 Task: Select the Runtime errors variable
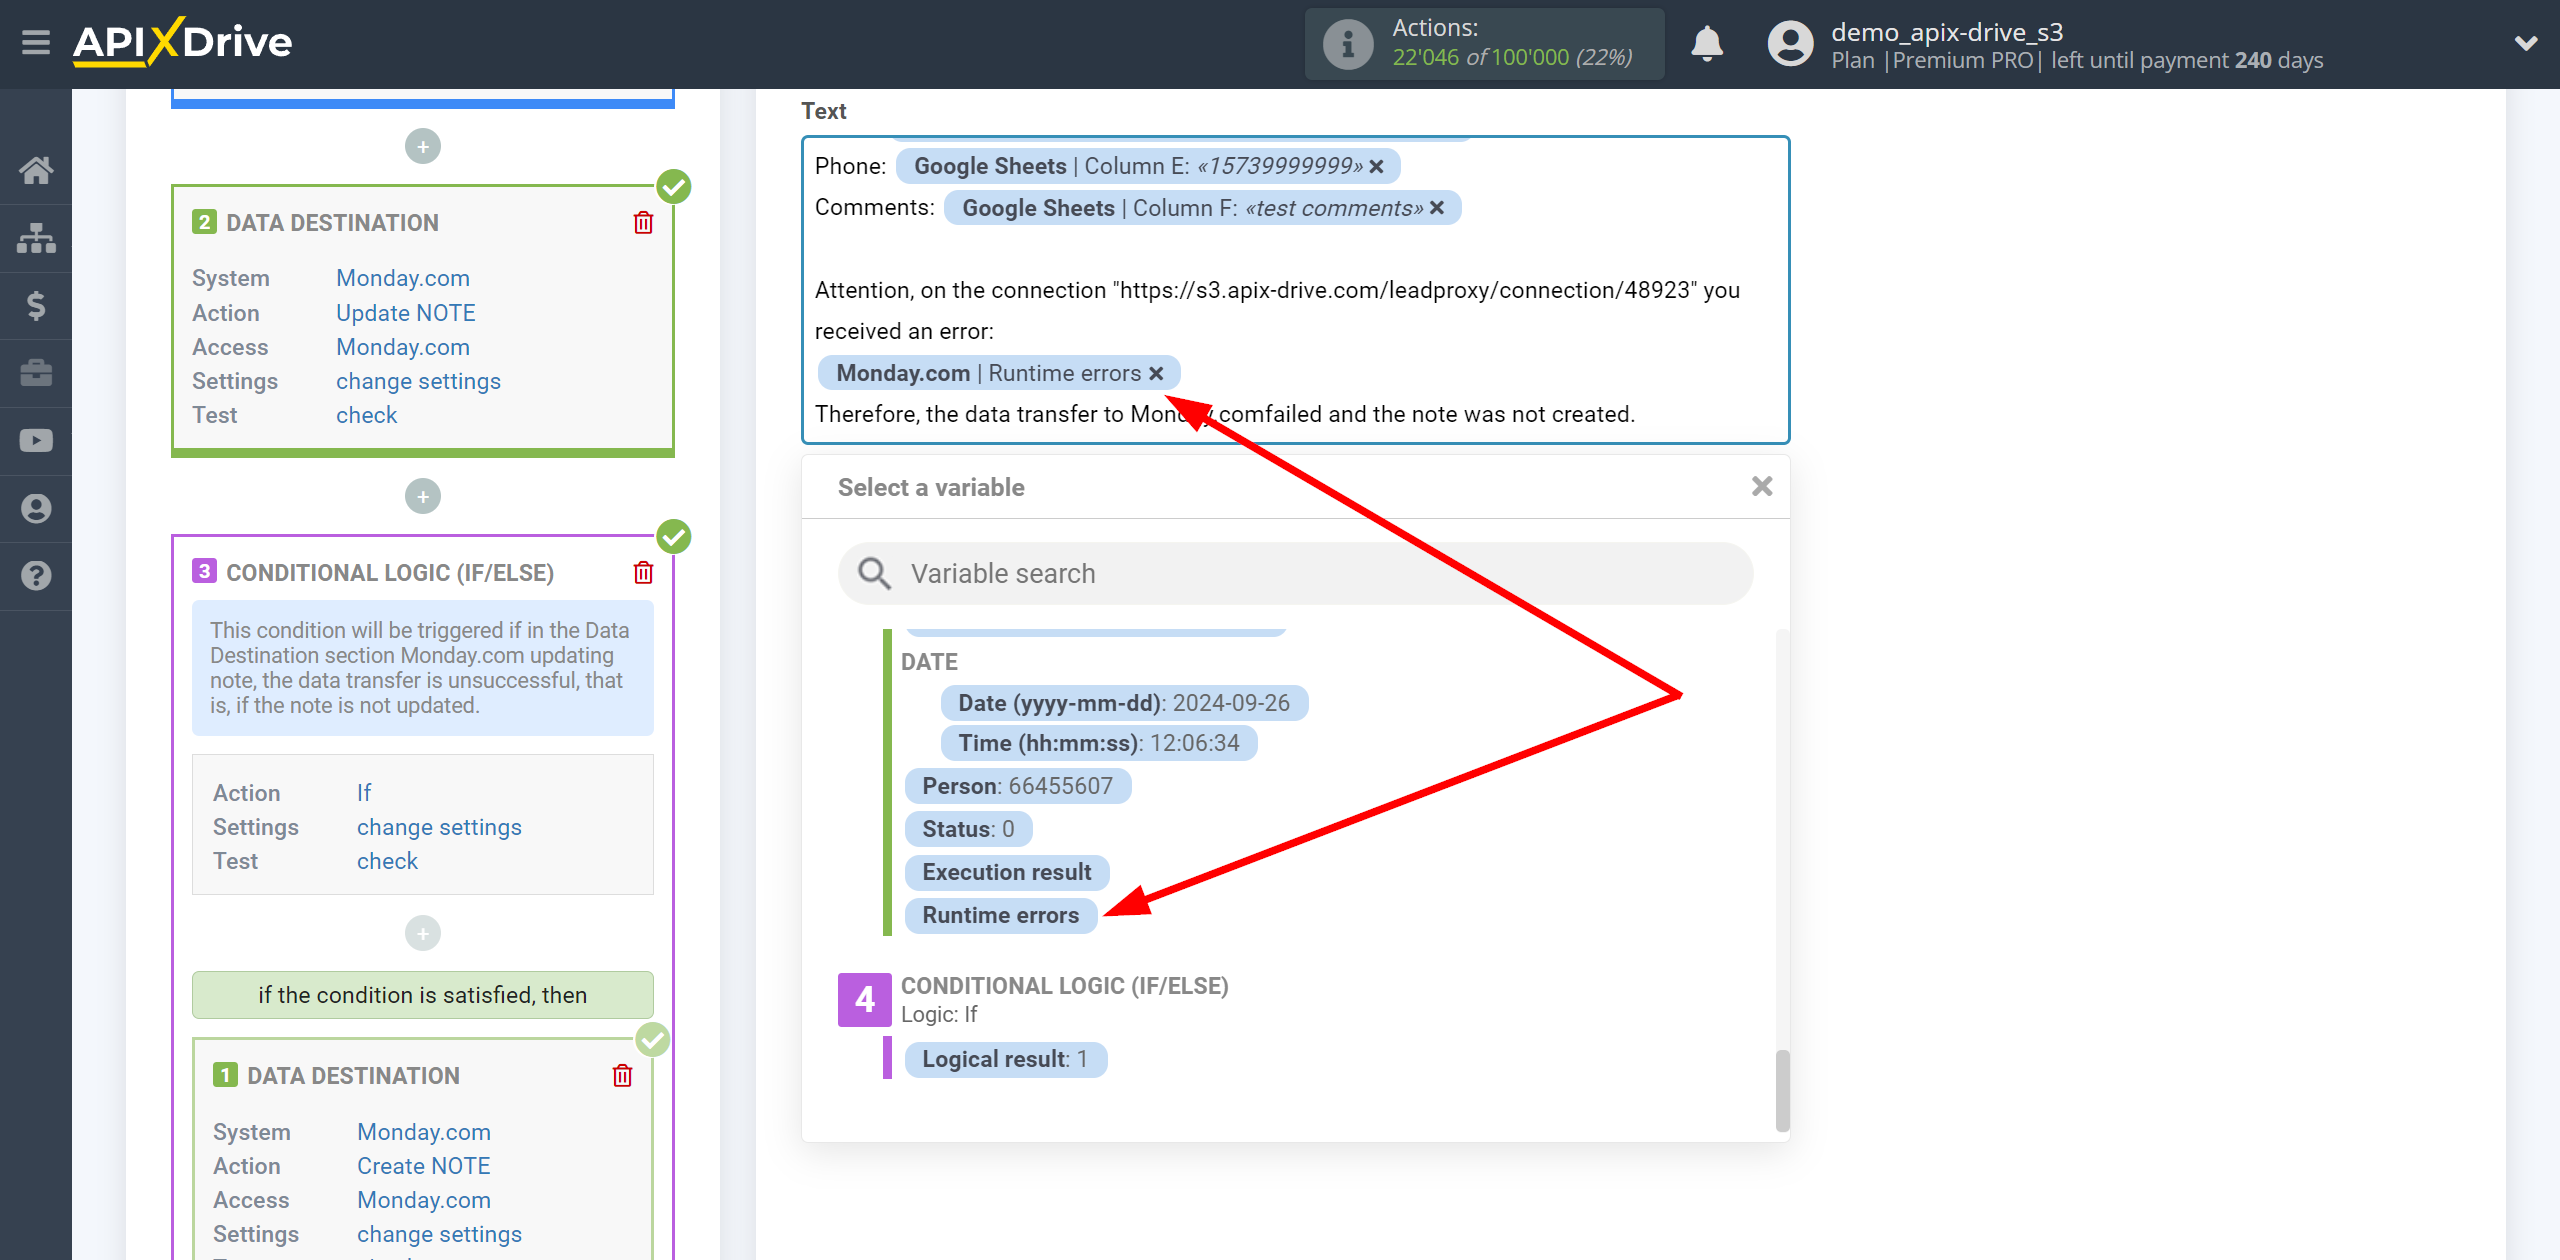[x=1002, y=914]
